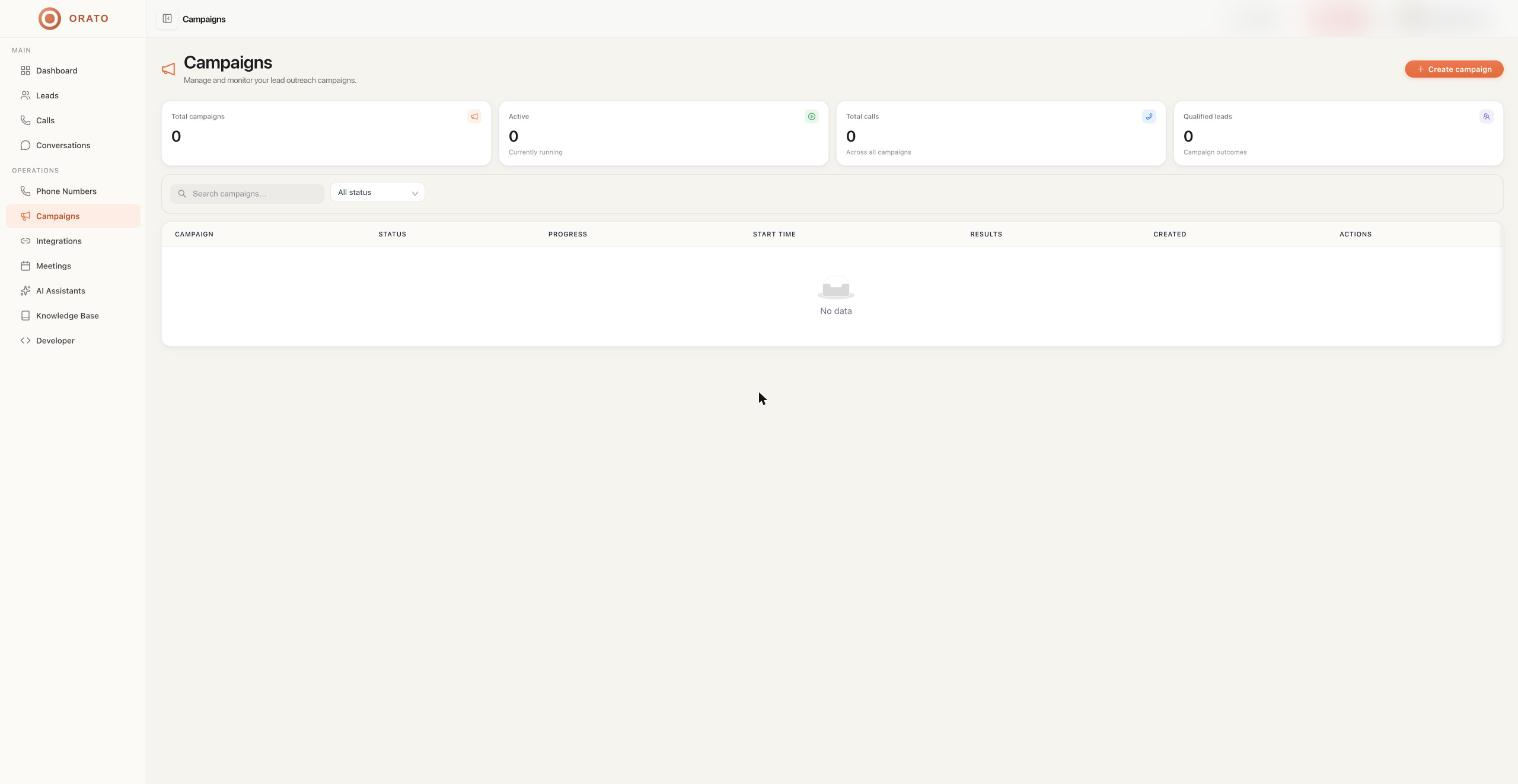
Task: Open the Calls section
Action: click(x=73, y=120)
